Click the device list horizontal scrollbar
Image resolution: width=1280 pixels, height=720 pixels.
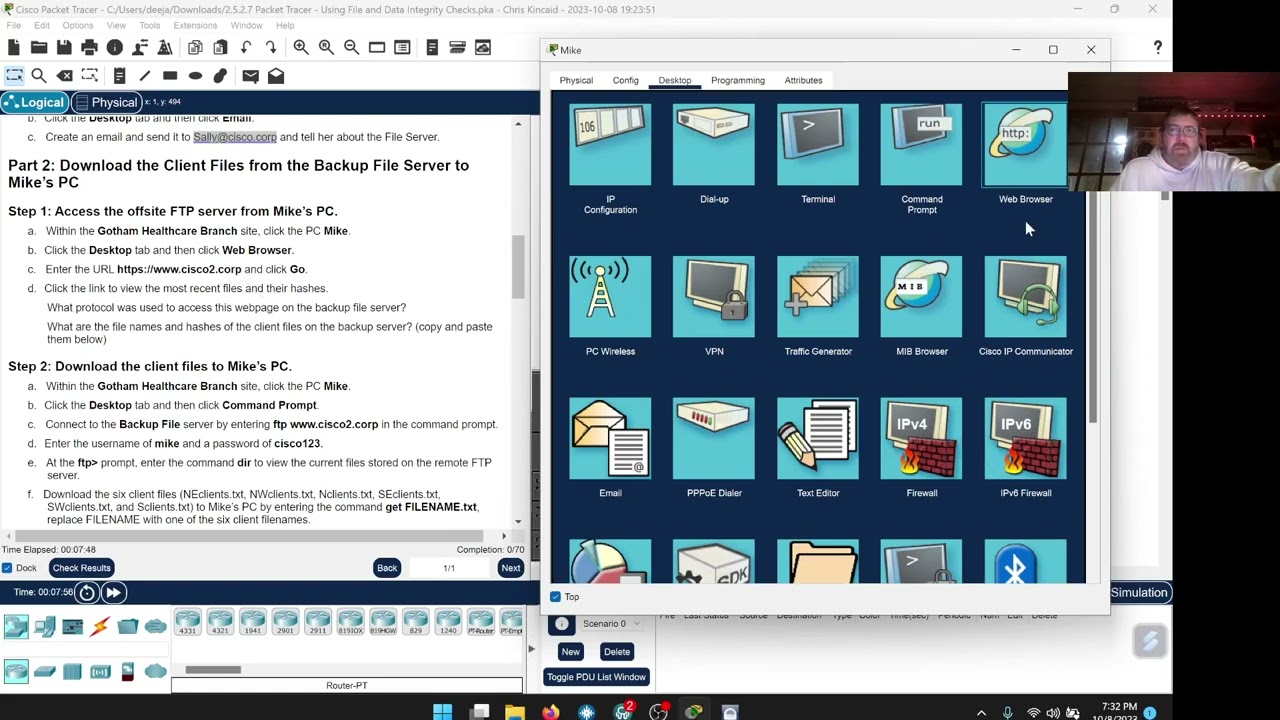coord(212,670)
